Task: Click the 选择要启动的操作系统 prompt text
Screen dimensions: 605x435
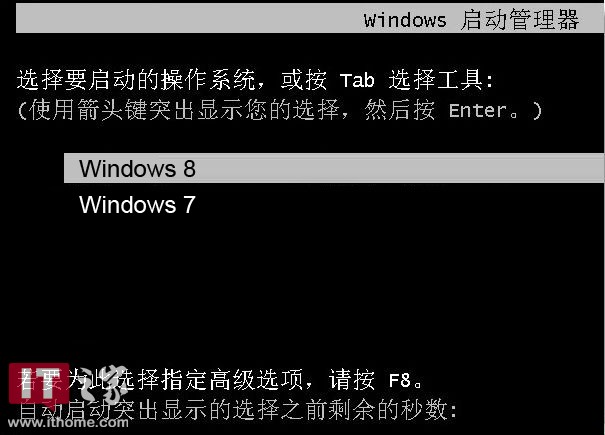Action: click(136, 80)
